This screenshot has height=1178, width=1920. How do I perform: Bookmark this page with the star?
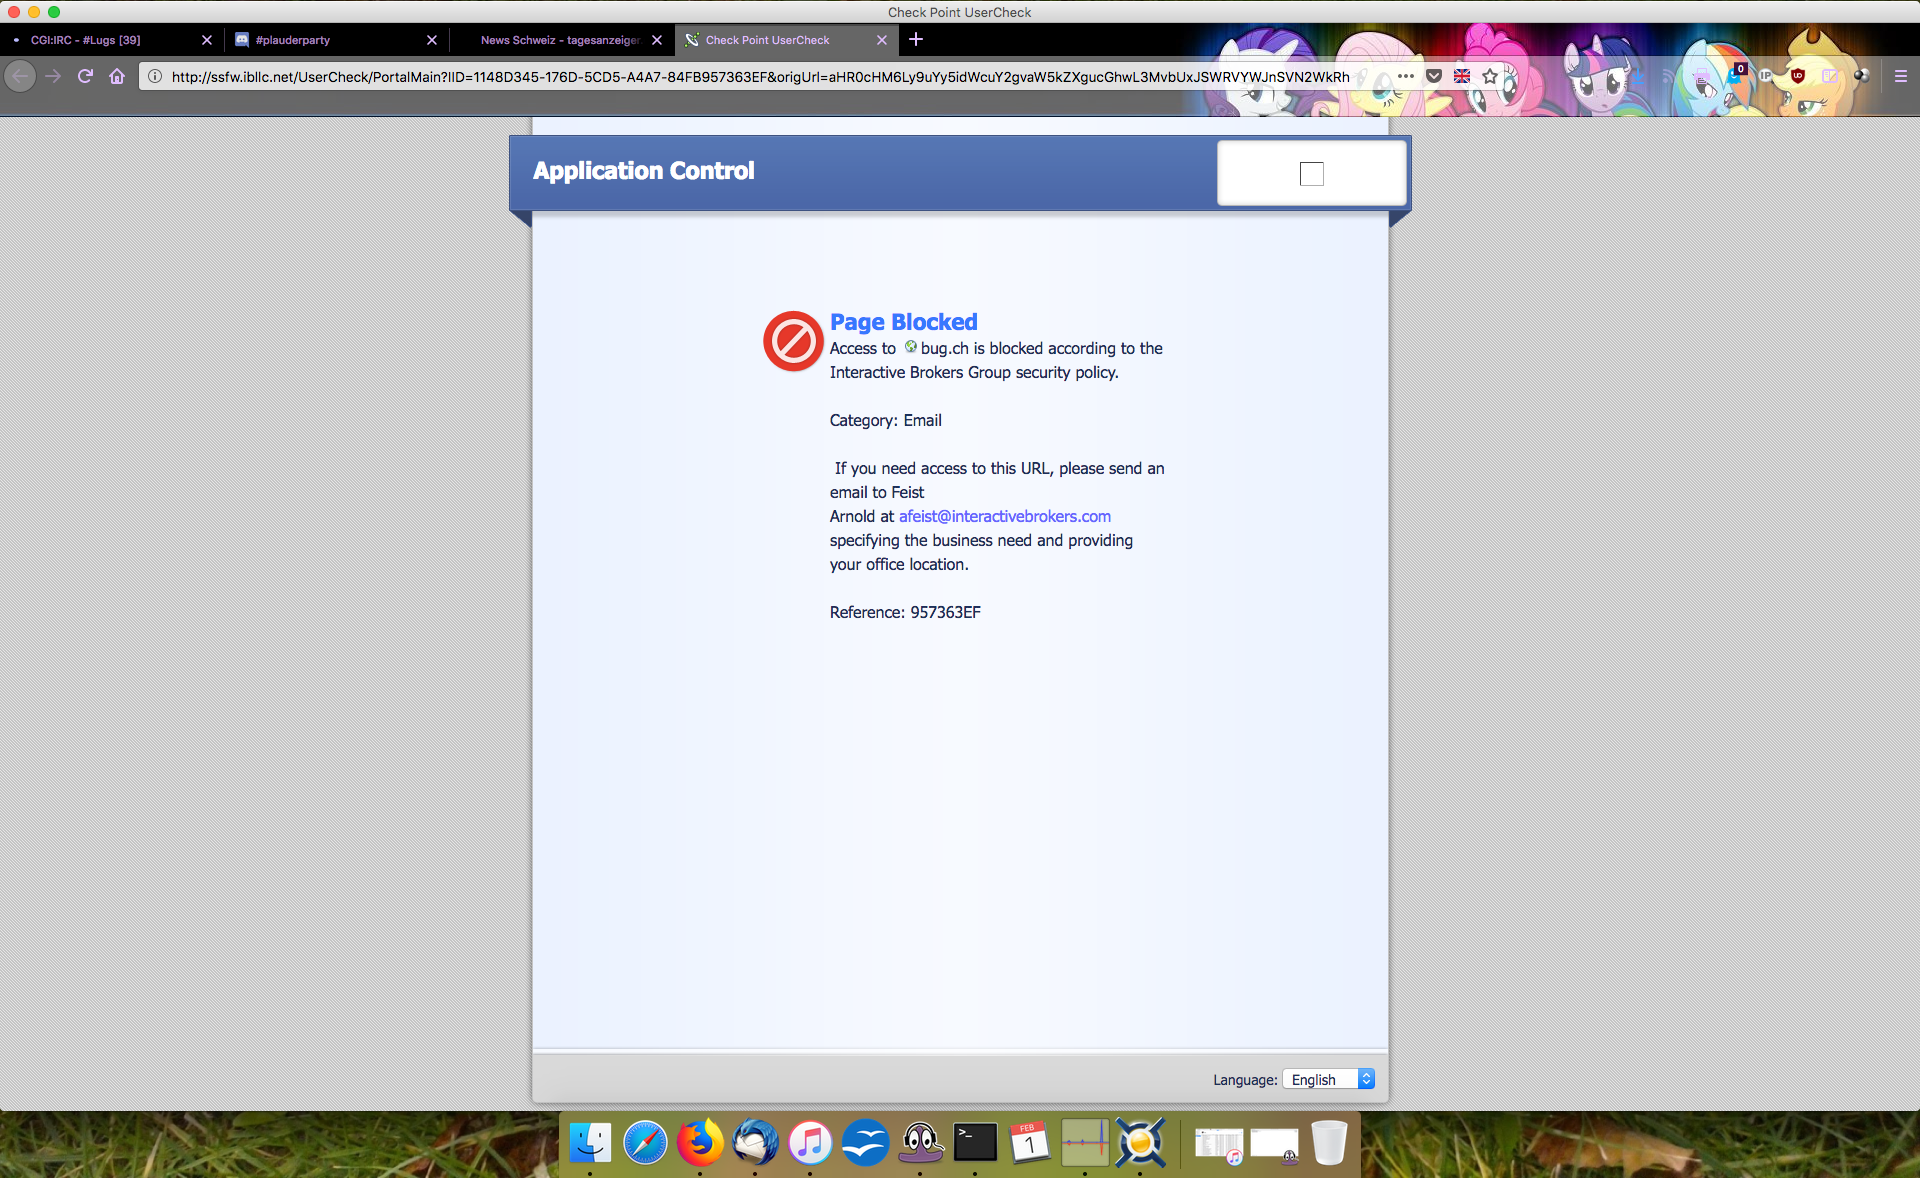pyautogui.click(x=1490, y=76)
